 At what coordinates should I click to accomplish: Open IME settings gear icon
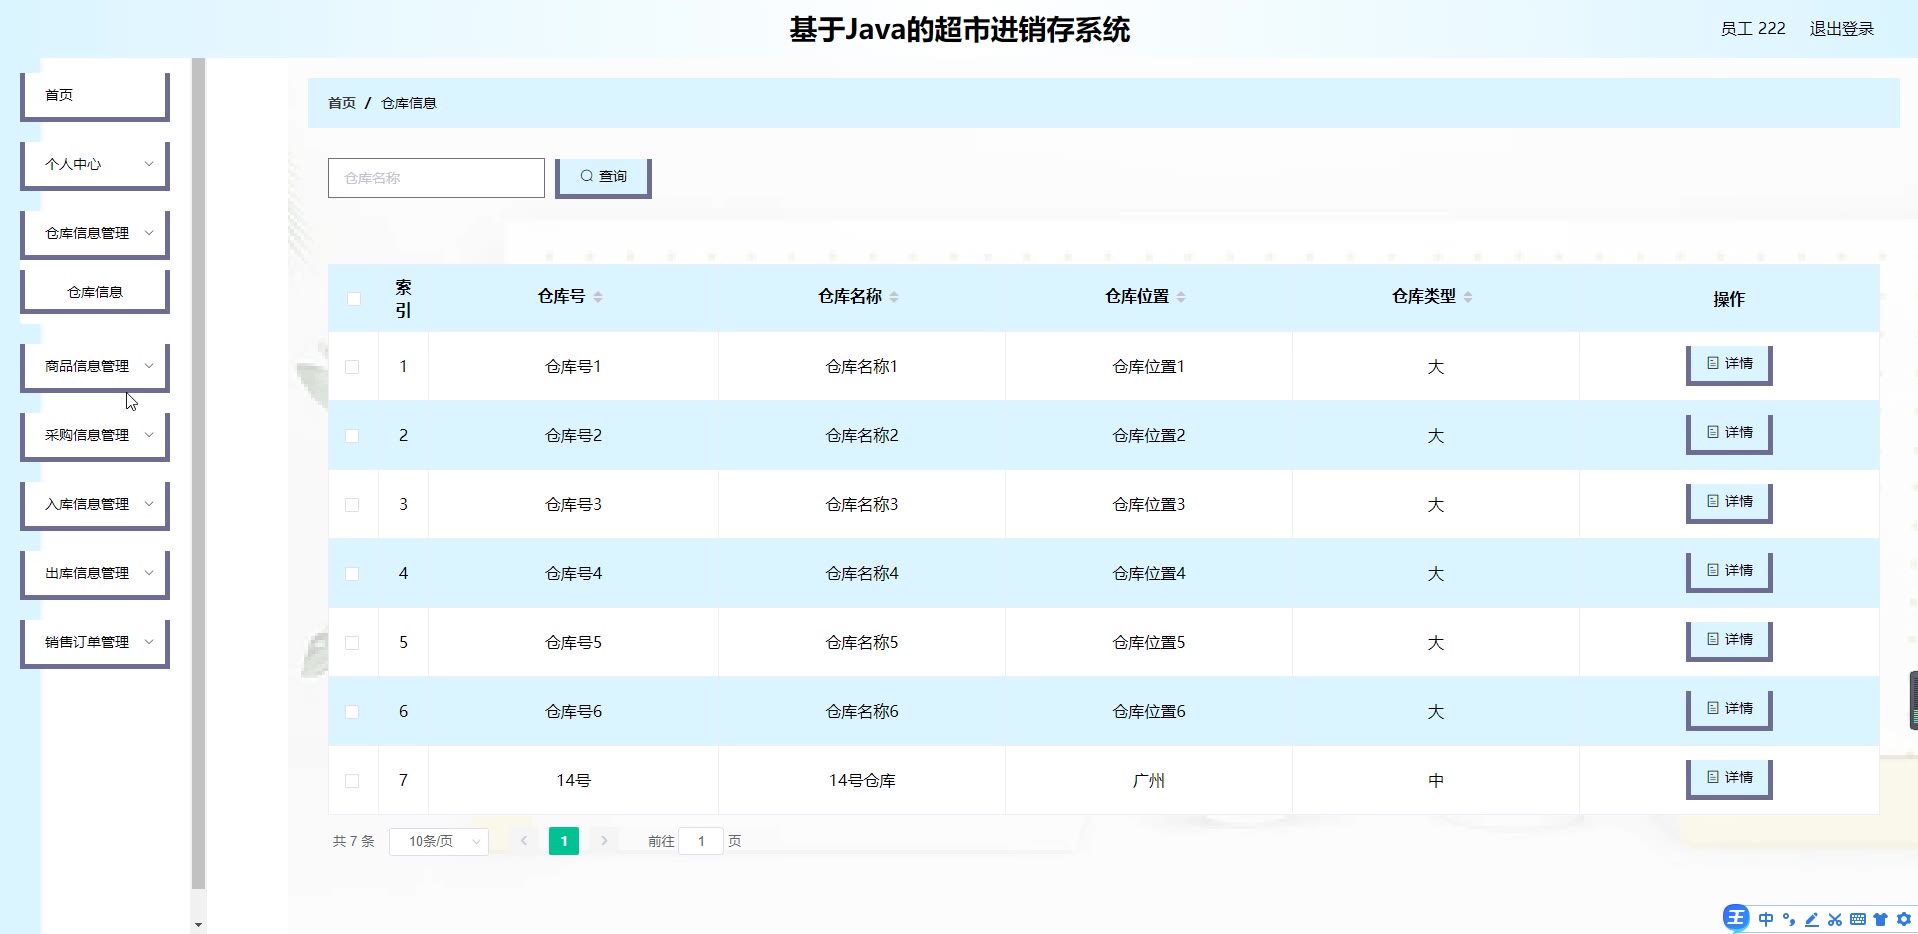pyautogui.click(x=1904, y=919)
